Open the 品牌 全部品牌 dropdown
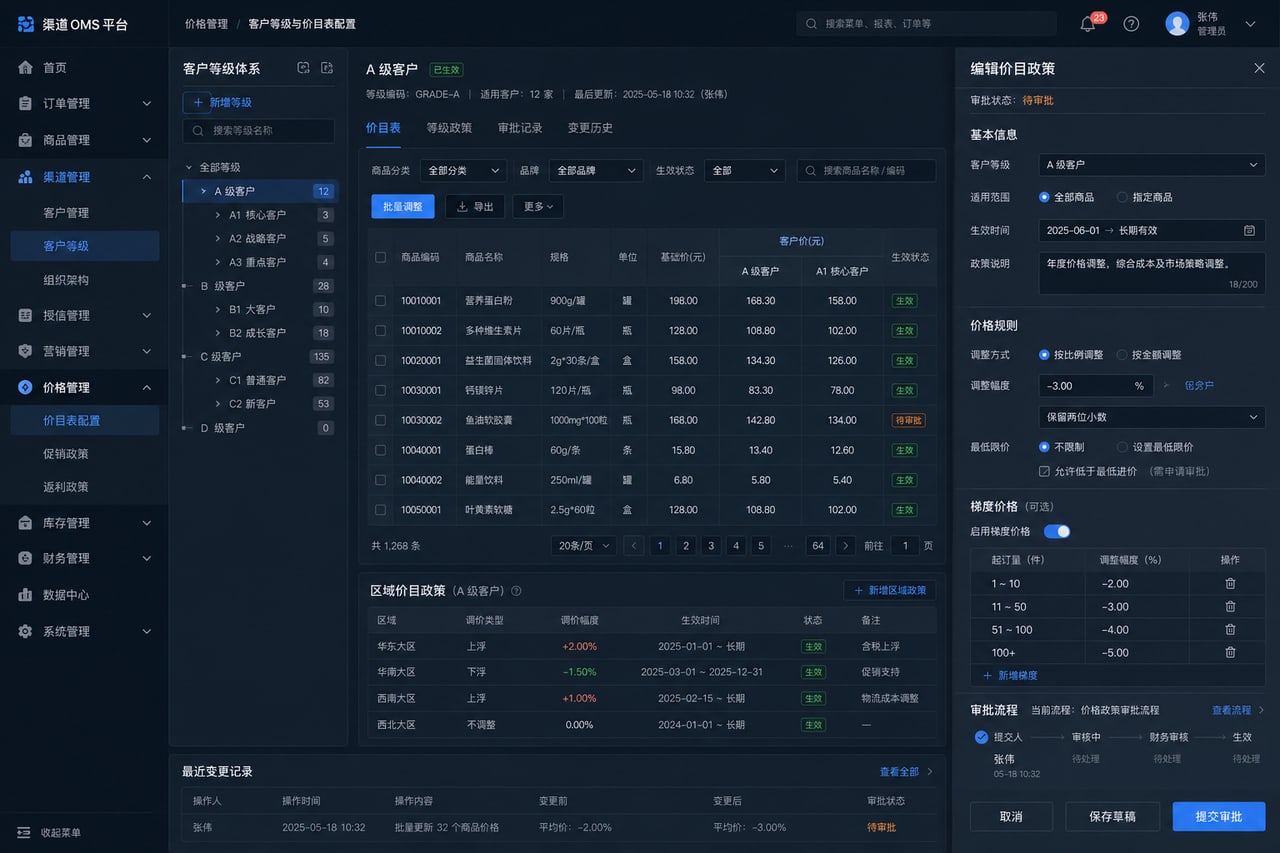 pyautogui.click(x=596, y=171)
